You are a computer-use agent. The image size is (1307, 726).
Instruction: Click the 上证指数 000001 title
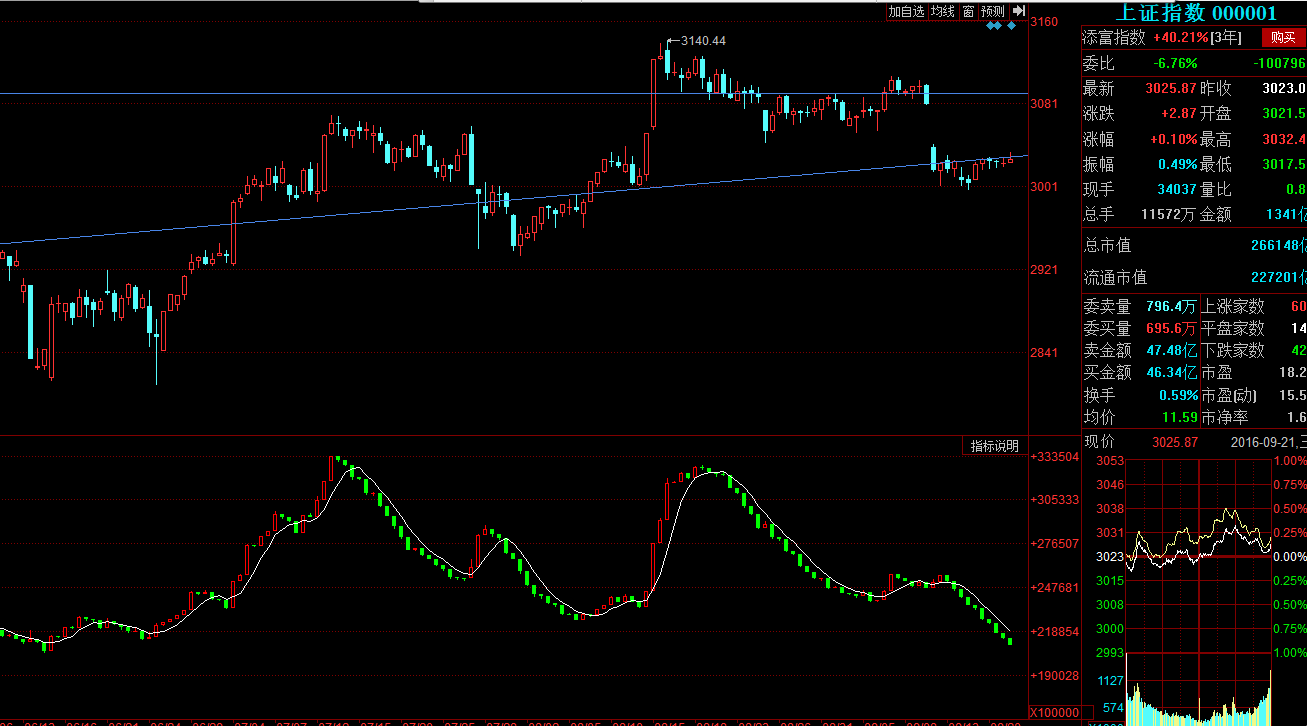pos(1196,12)
